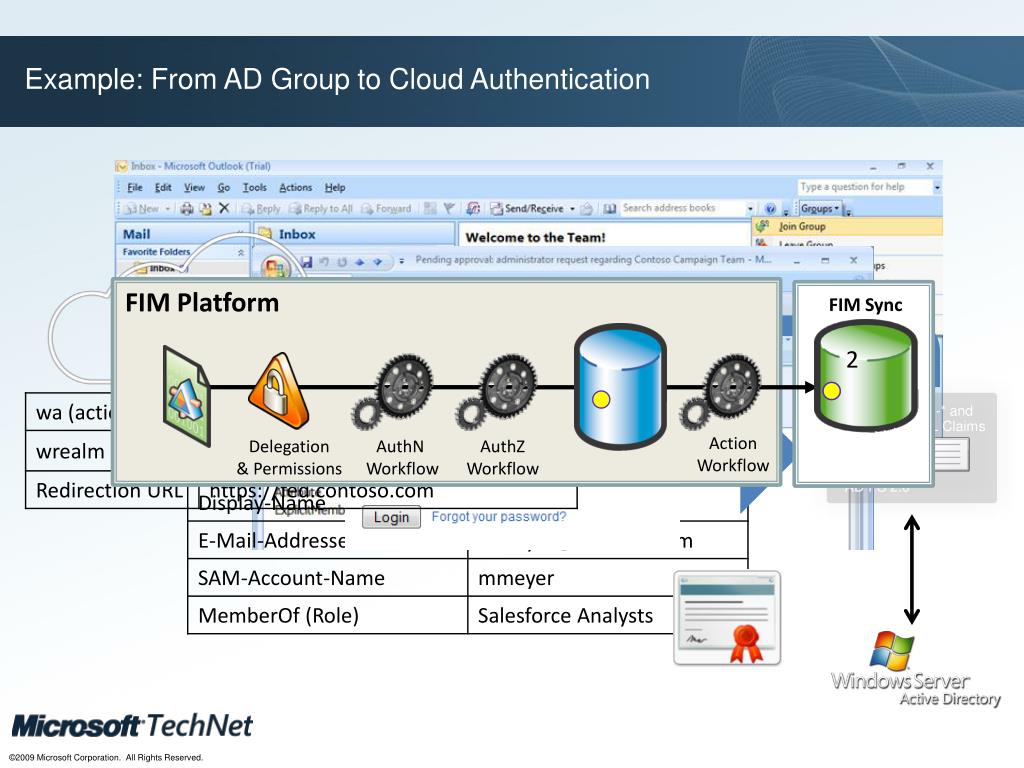
Task: Expand the Send/Receive dropdown arrow
Action: tap(573, 209)
